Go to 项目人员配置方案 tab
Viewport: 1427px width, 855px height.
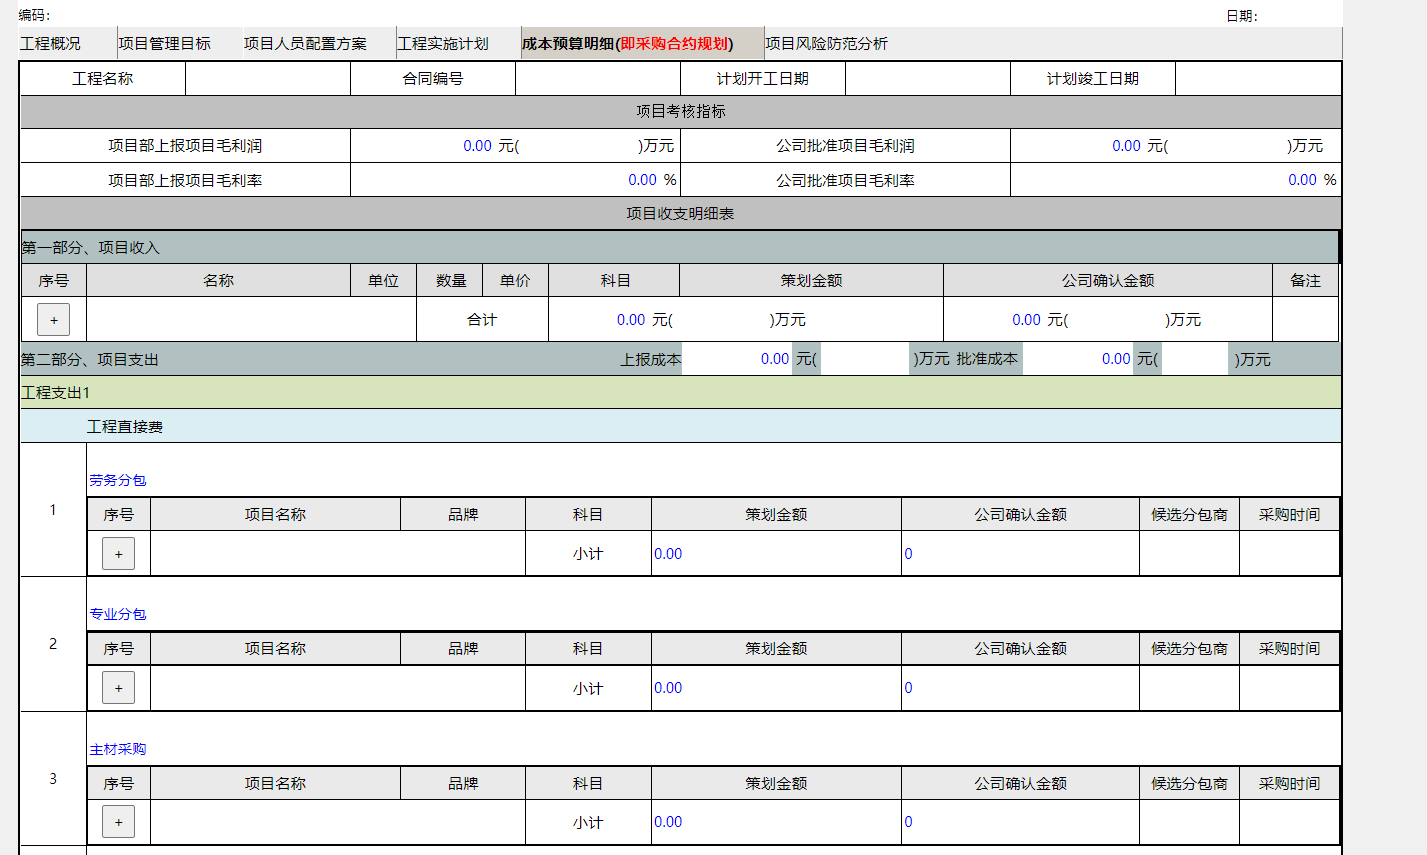(x=305, y=44)
